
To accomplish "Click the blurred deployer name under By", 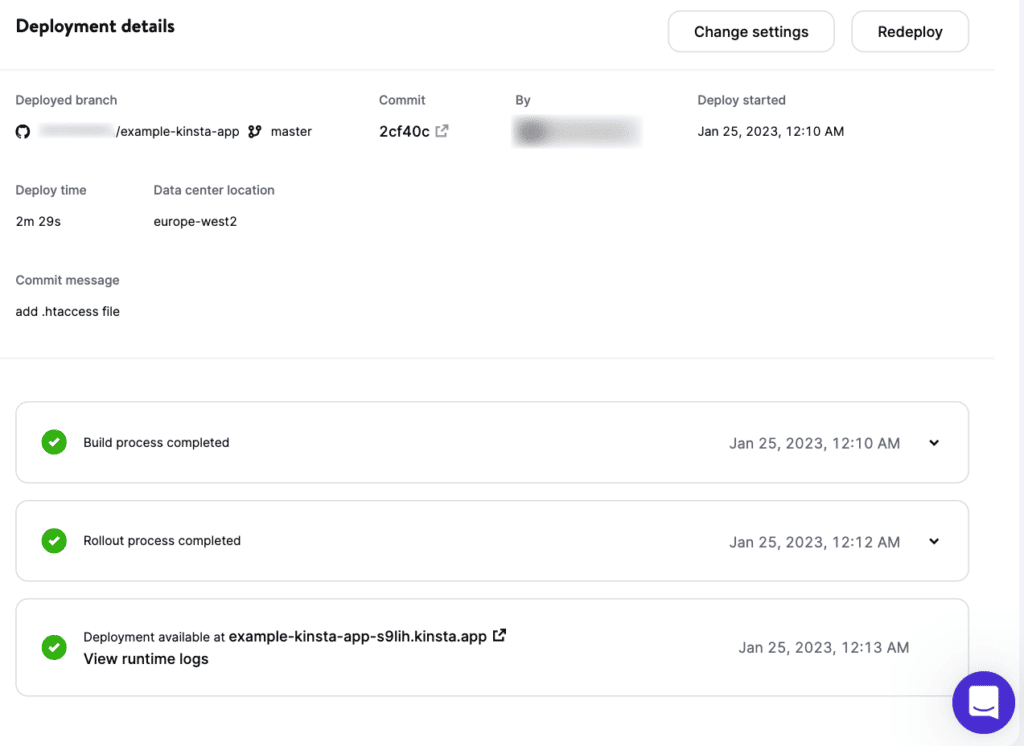I will pyautogui.click(x=577, y=131).
